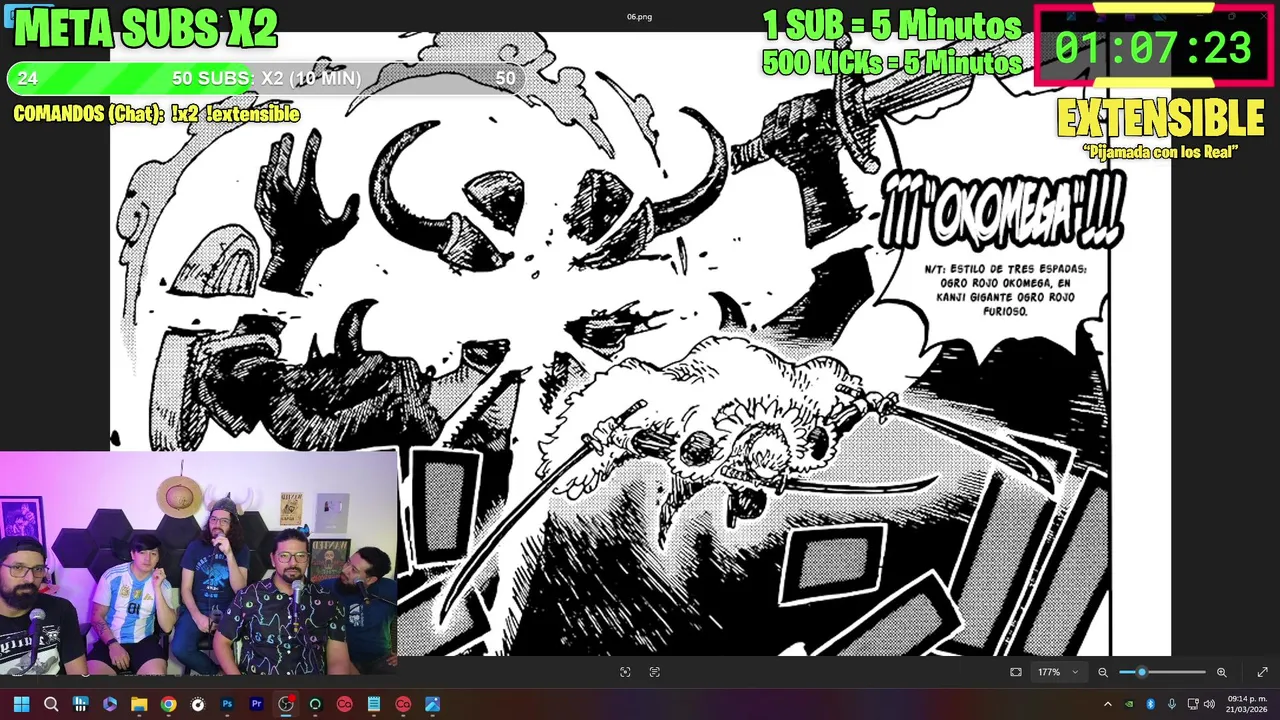
Task: Open the Bluetooth tray icon
Action: (1150, 704)
